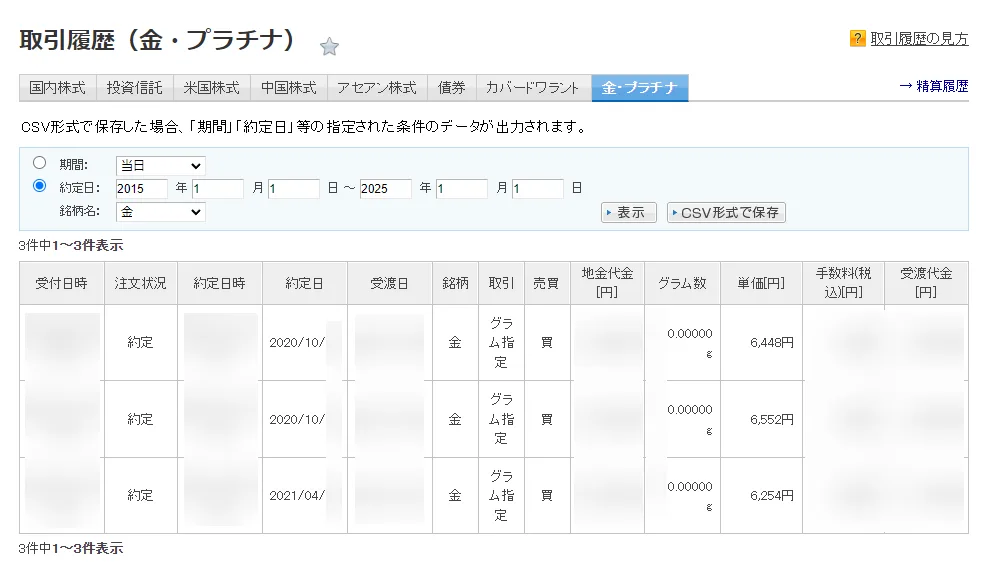Viewport: 988px width, 580px height.
Task: Open the 米国株式 tab
Action: [x=211, y=88]
